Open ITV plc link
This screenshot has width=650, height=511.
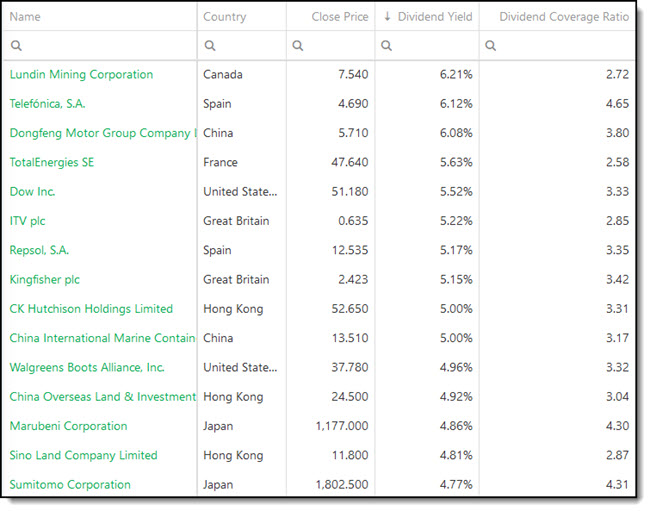click(27, 221)
